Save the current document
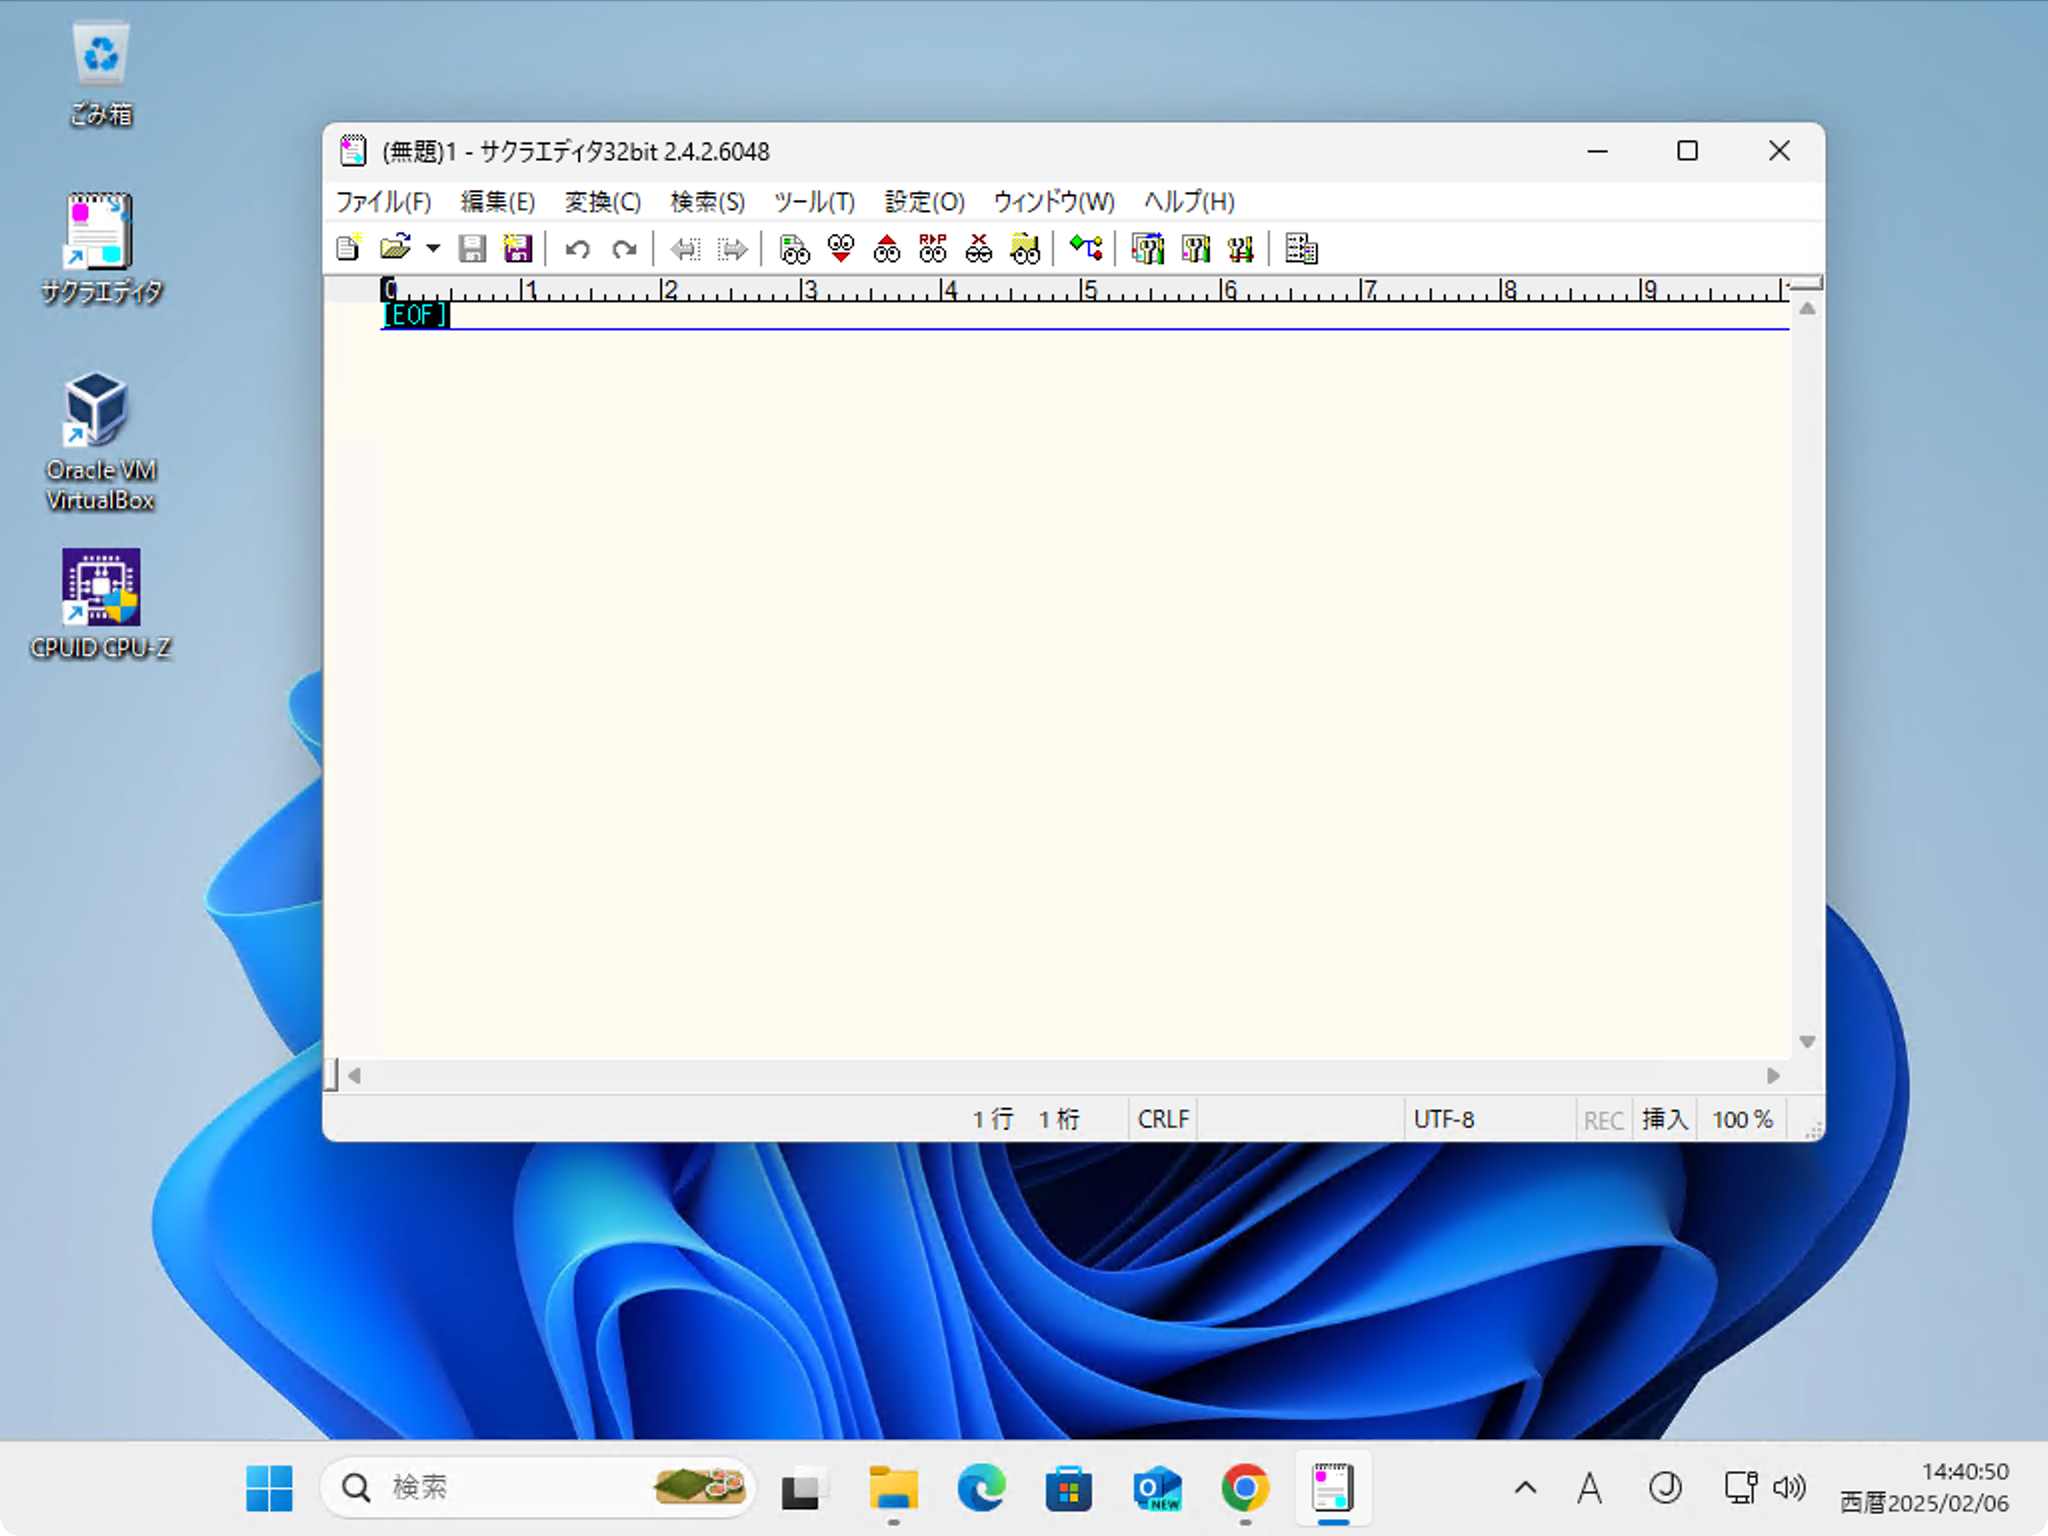Image resolution: width=2048 pixels, height=1536 pixels. 471,248
